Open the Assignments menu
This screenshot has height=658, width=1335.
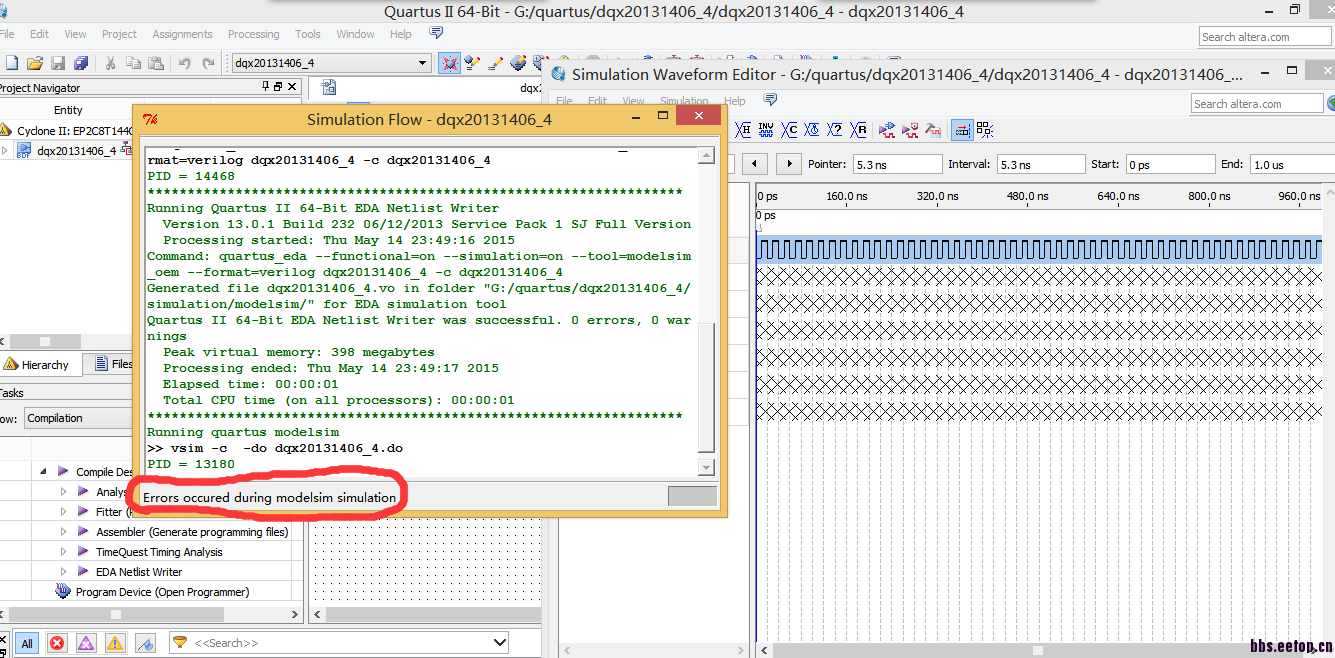(182, 34)
